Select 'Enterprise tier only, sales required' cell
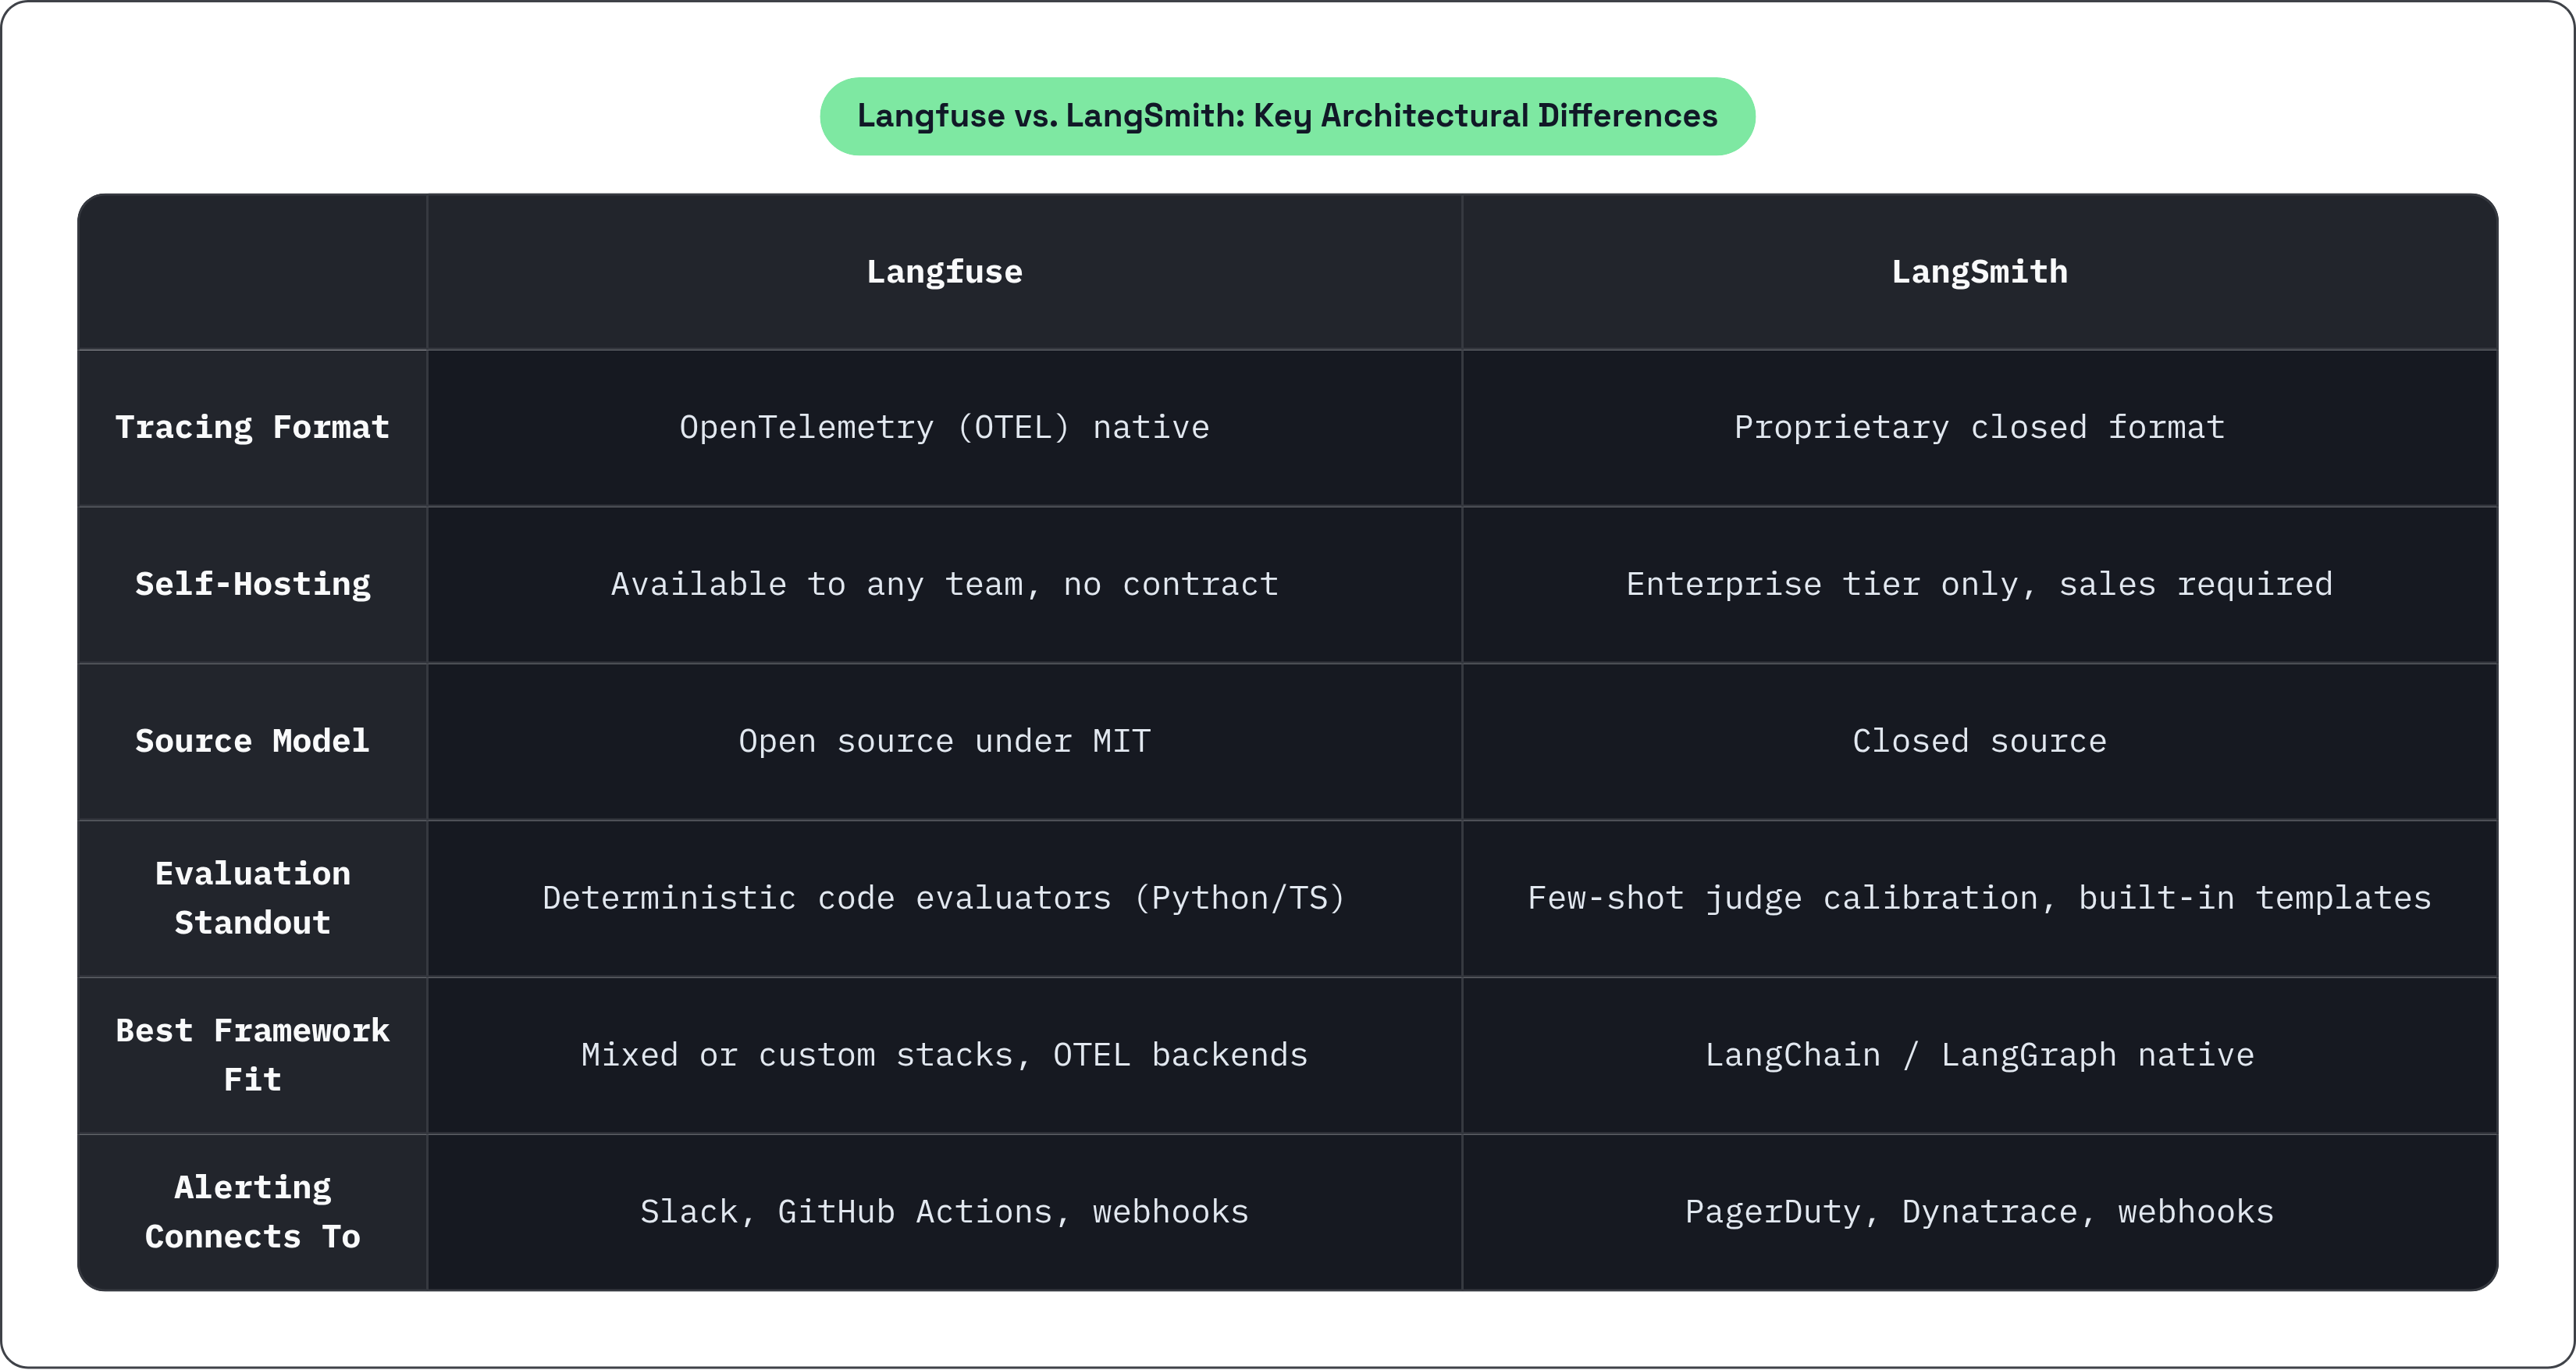This screenshot has height=1370, width=2576. [x=1979, y=585]
